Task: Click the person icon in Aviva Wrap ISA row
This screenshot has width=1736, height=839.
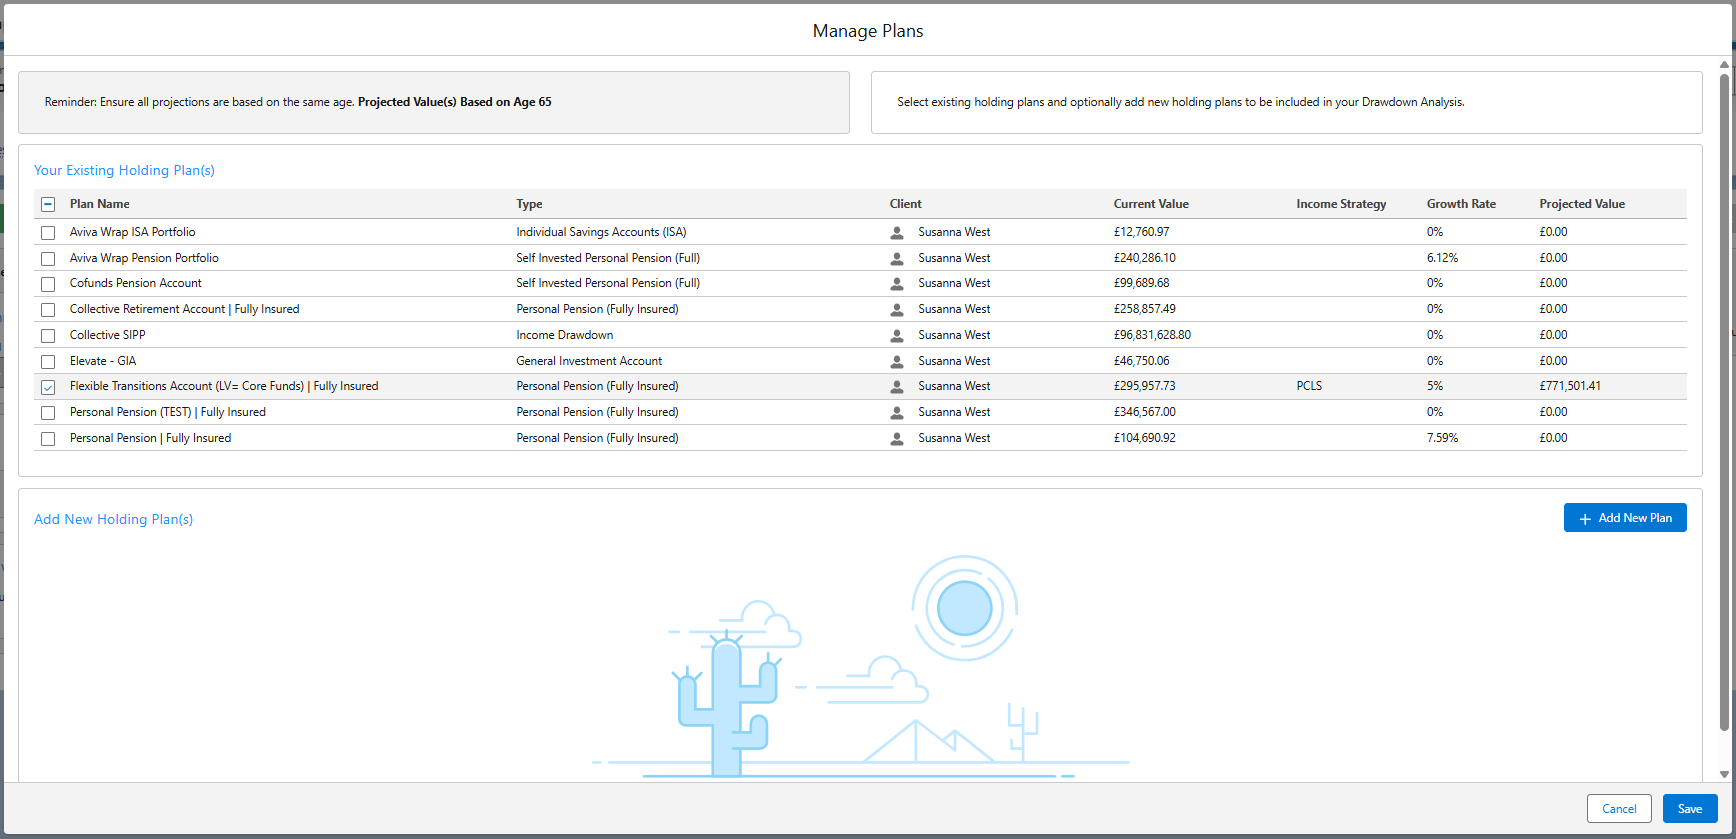Action: [897, 232]
